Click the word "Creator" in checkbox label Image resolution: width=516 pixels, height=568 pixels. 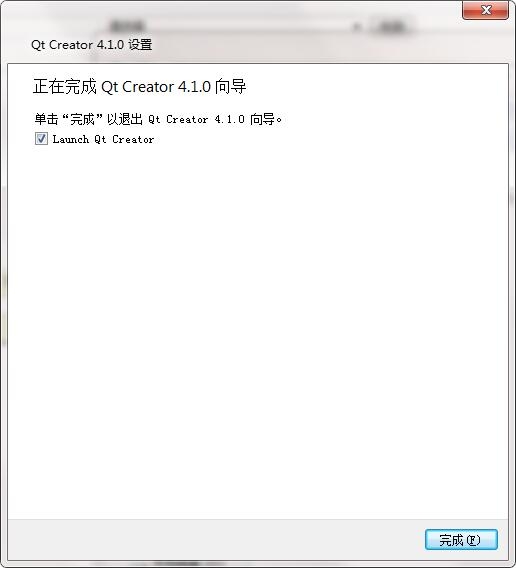tap(133, 139)
